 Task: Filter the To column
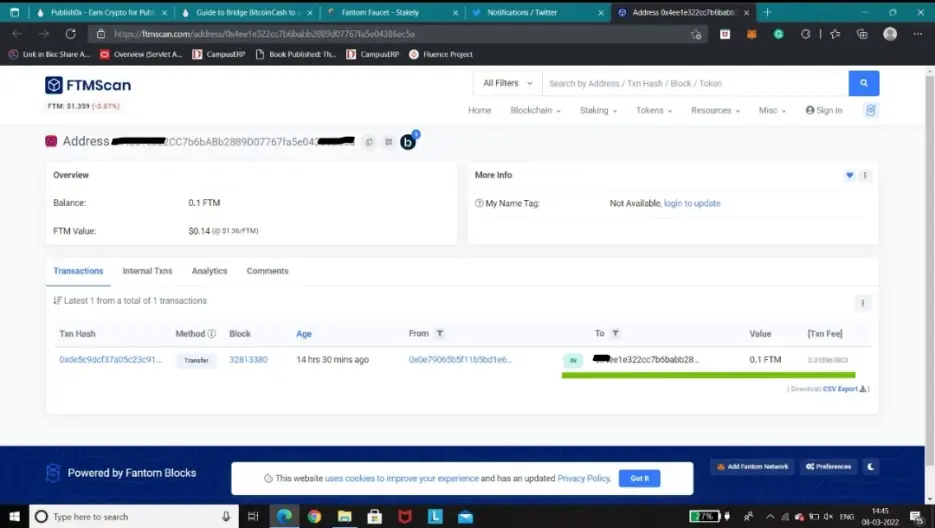[x=615, y=334]
